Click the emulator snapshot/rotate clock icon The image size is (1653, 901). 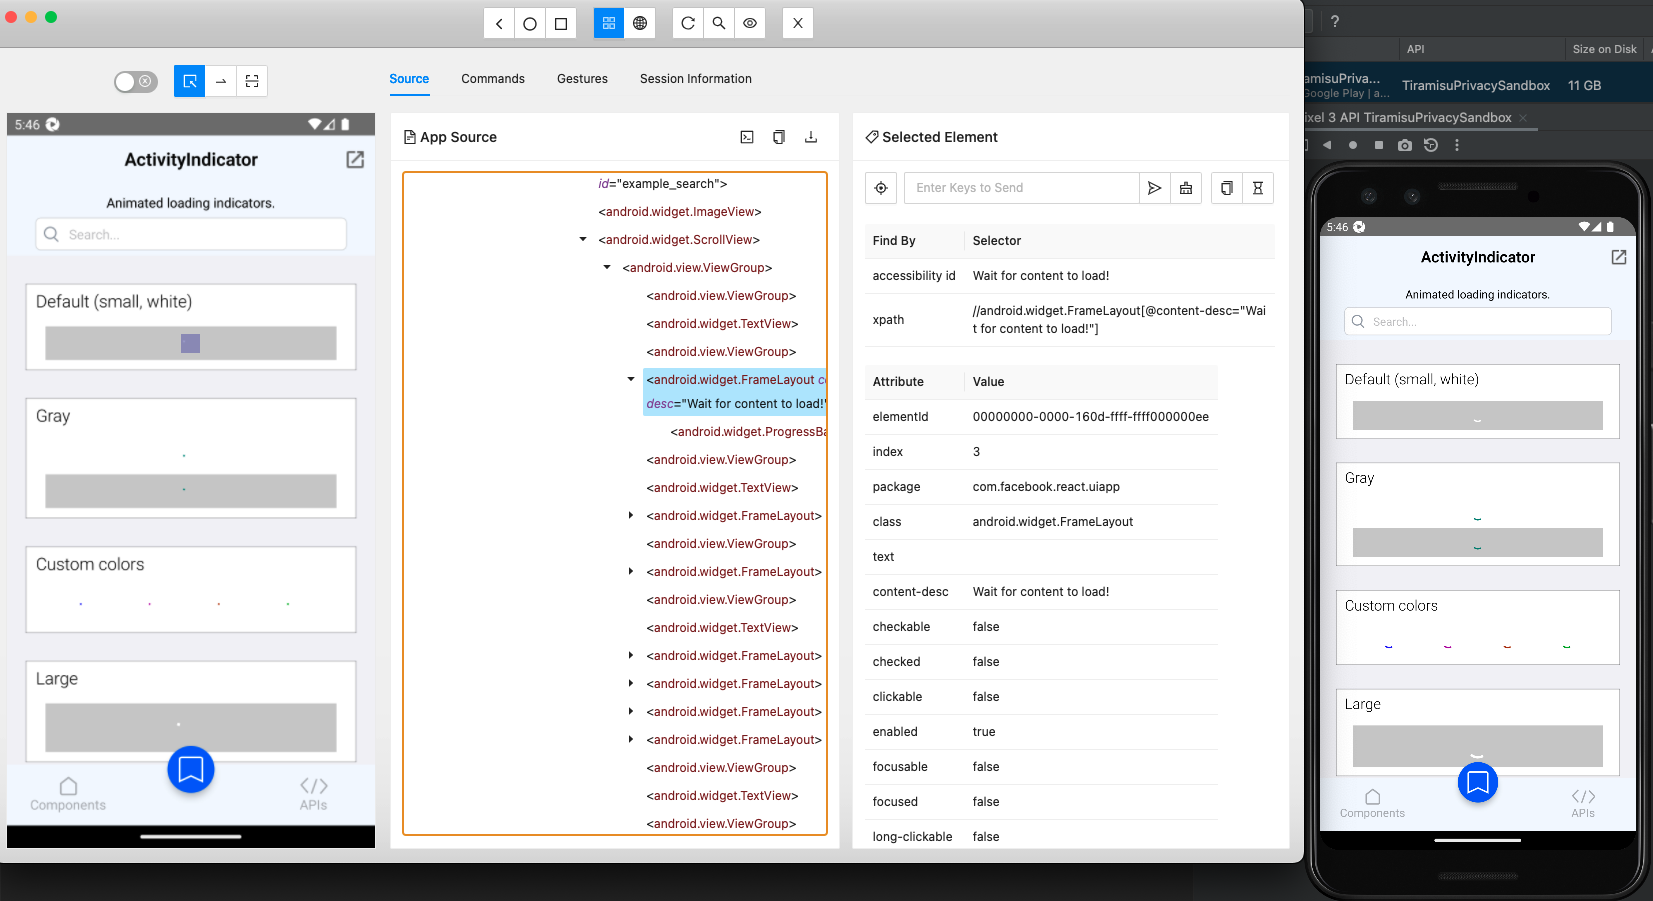1431,145
